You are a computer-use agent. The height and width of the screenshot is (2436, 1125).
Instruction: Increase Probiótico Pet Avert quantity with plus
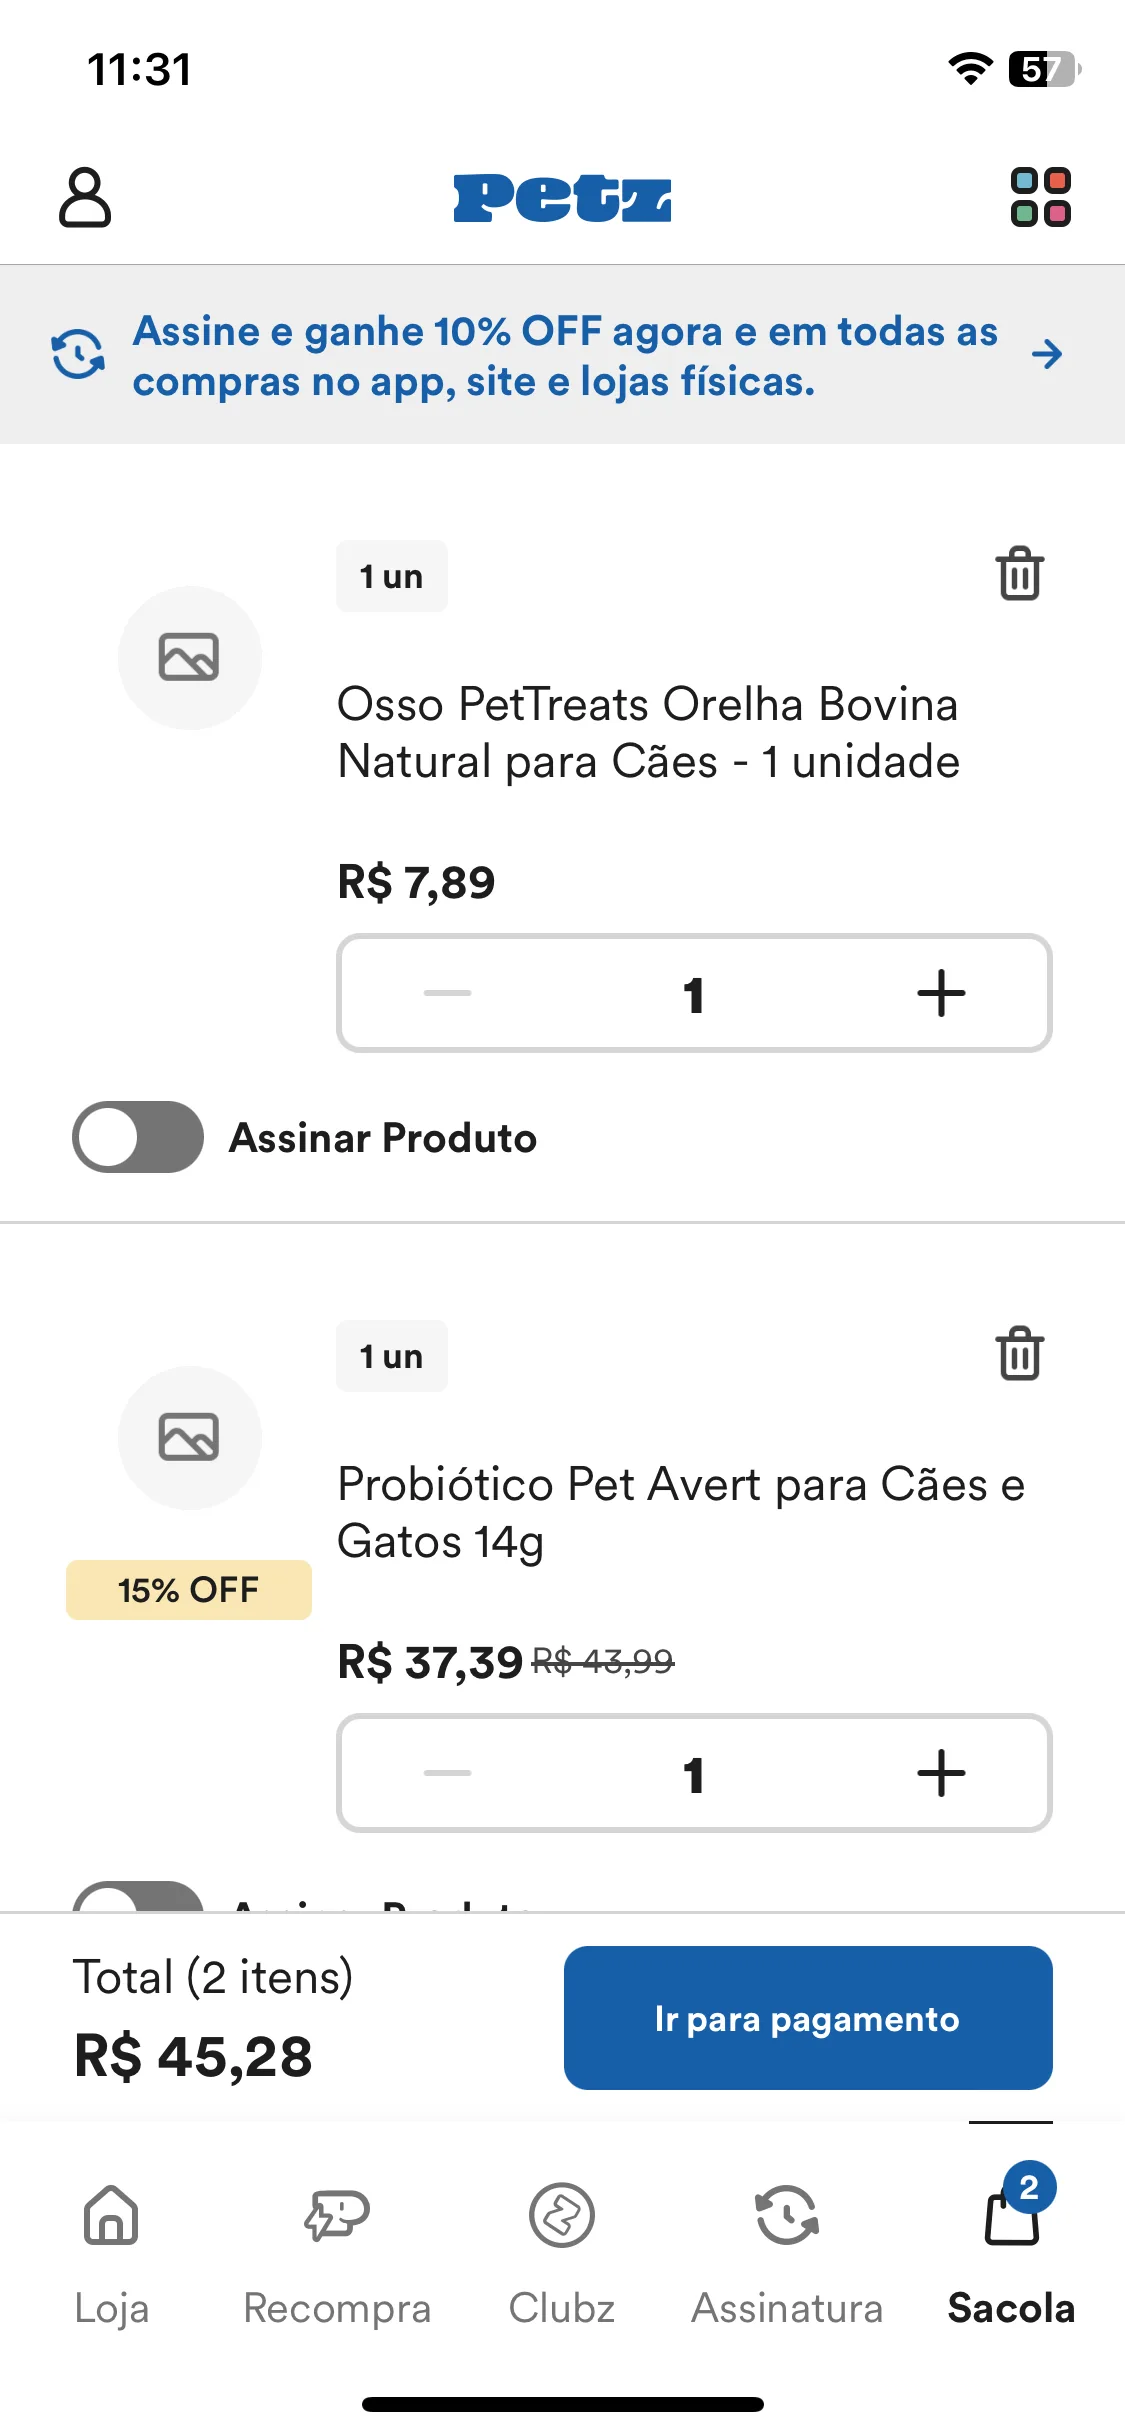tap(941, 1773)
